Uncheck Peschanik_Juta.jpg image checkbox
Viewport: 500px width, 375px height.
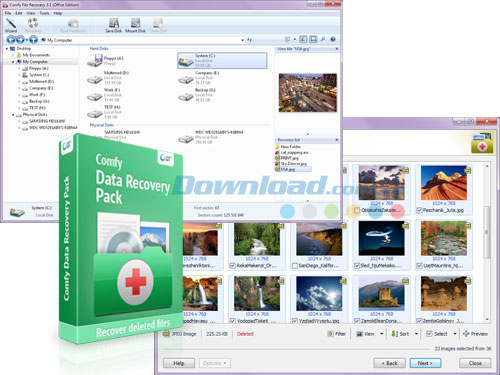pos(419,210)
